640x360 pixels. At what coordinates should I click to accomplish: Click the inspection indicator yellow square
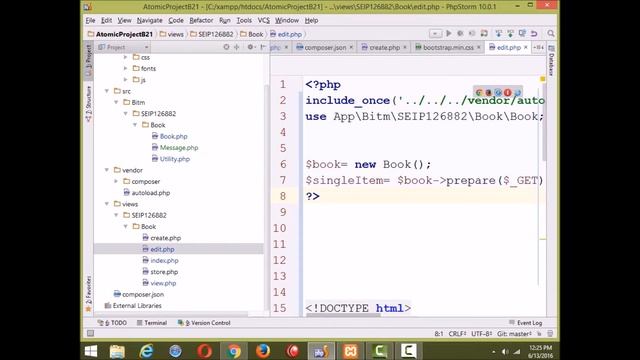(542, 78)
